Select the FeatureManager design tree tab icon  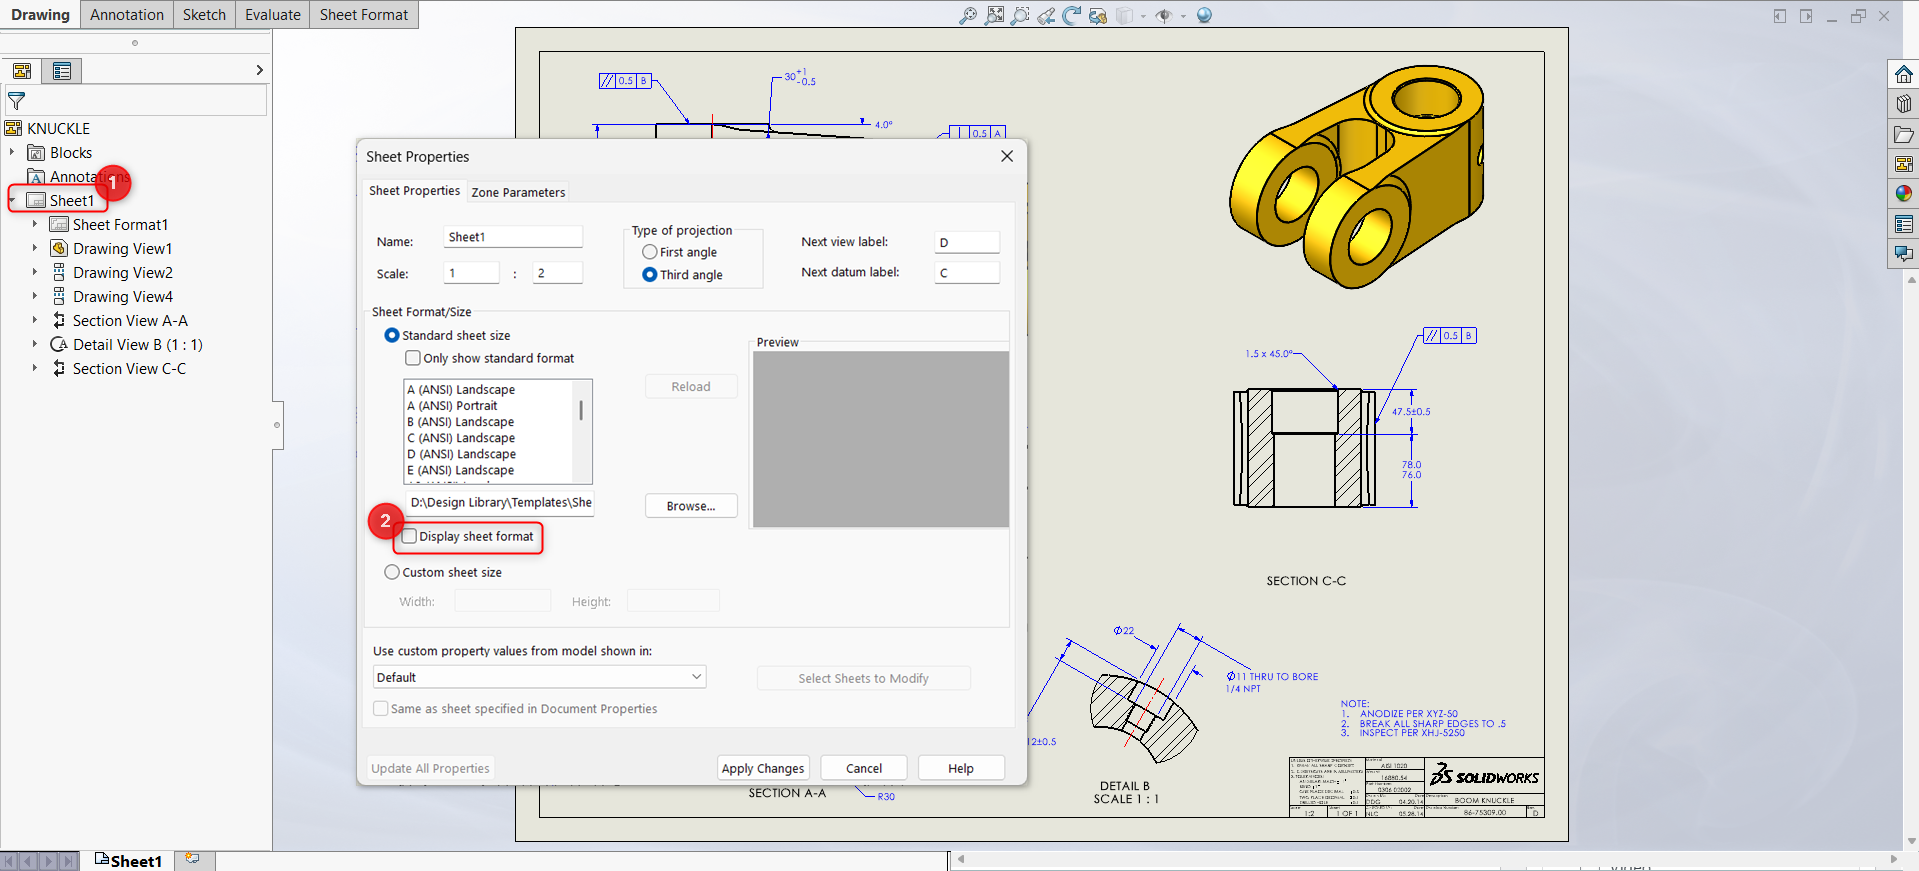click(22, 71)
